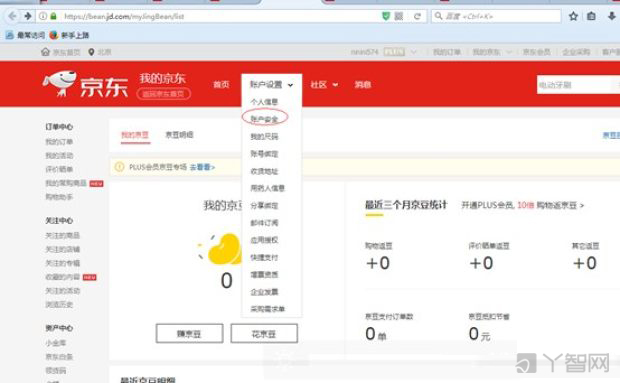Open 小金库 in the sidebar
This screenshot has height=383, width=620.
coord(56,343)
